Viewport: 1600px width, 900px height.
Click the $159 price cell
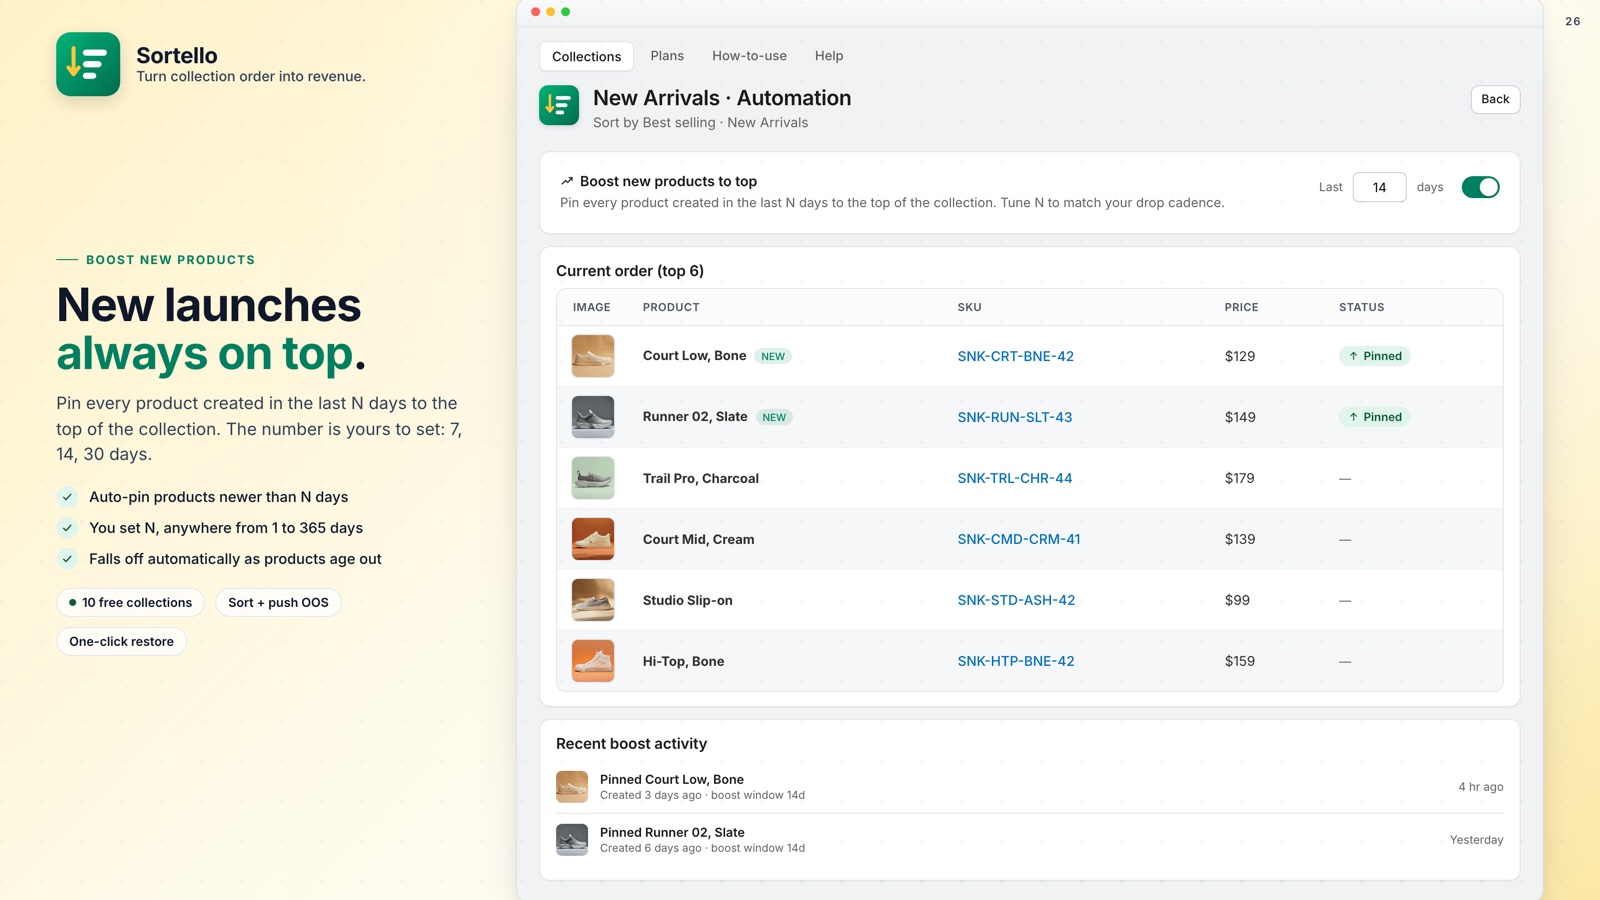tap(1239, 661)
